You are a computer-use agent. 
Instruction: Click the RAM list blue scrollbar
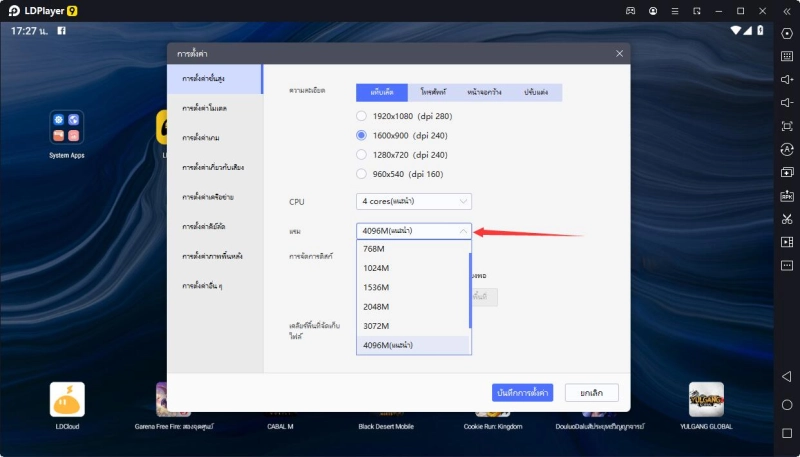(x=470, y=290)
